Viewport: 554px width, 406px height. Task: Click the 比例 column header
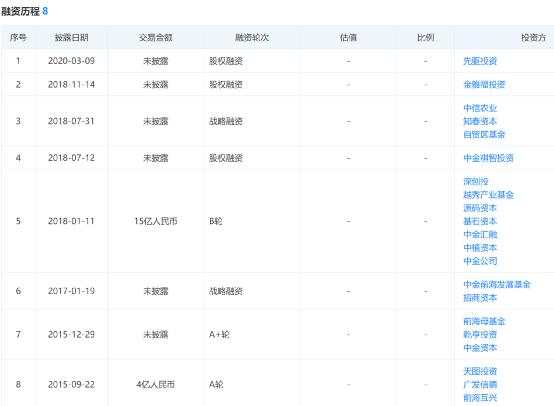(425, 37)
